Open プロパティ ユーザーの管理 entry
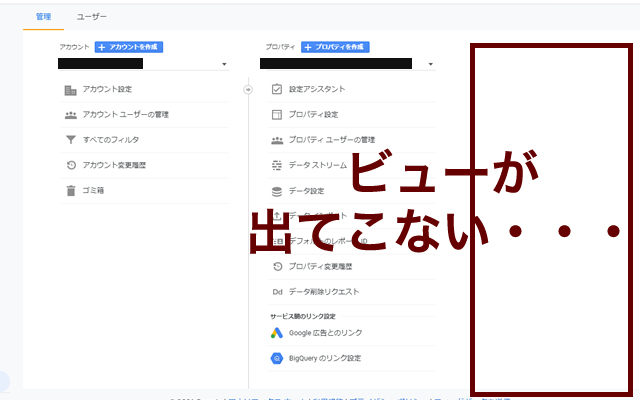Viewport: 640px width, 400px height. pyautogui.click(x=331, y=140)
